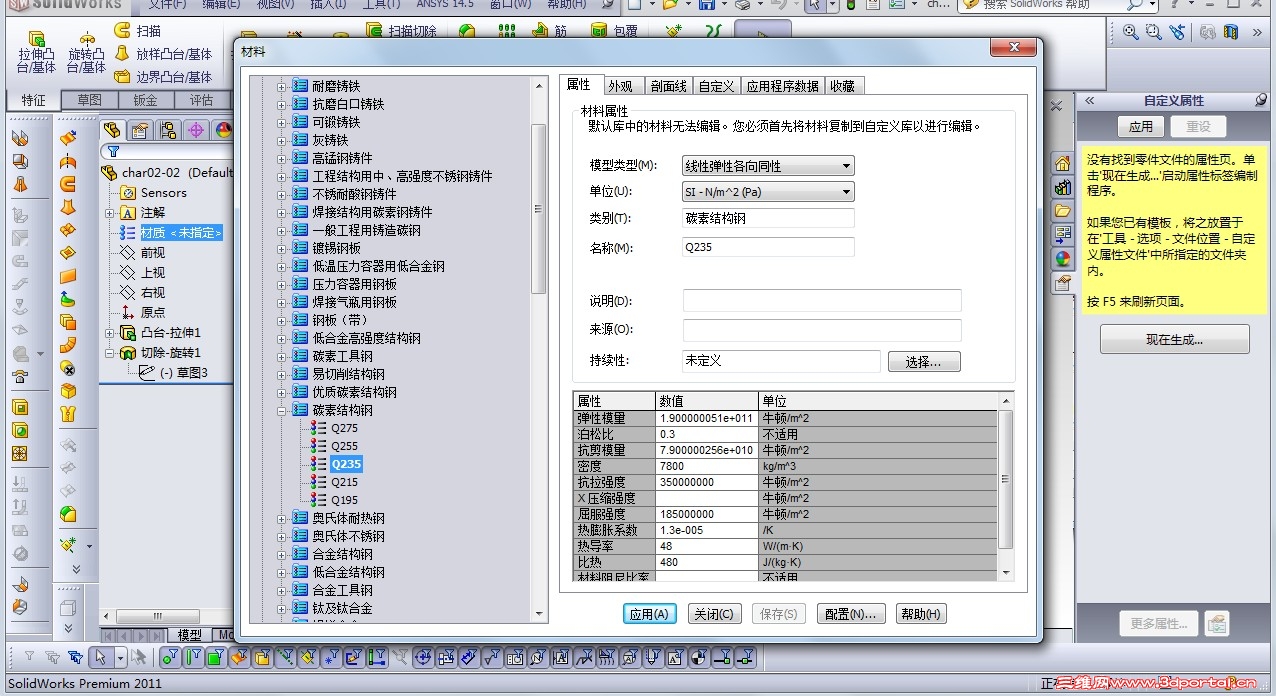Switch to the 外观 tab in the Material dialog
This screenshot has height=696, width=1276.
tap(626, 85)
